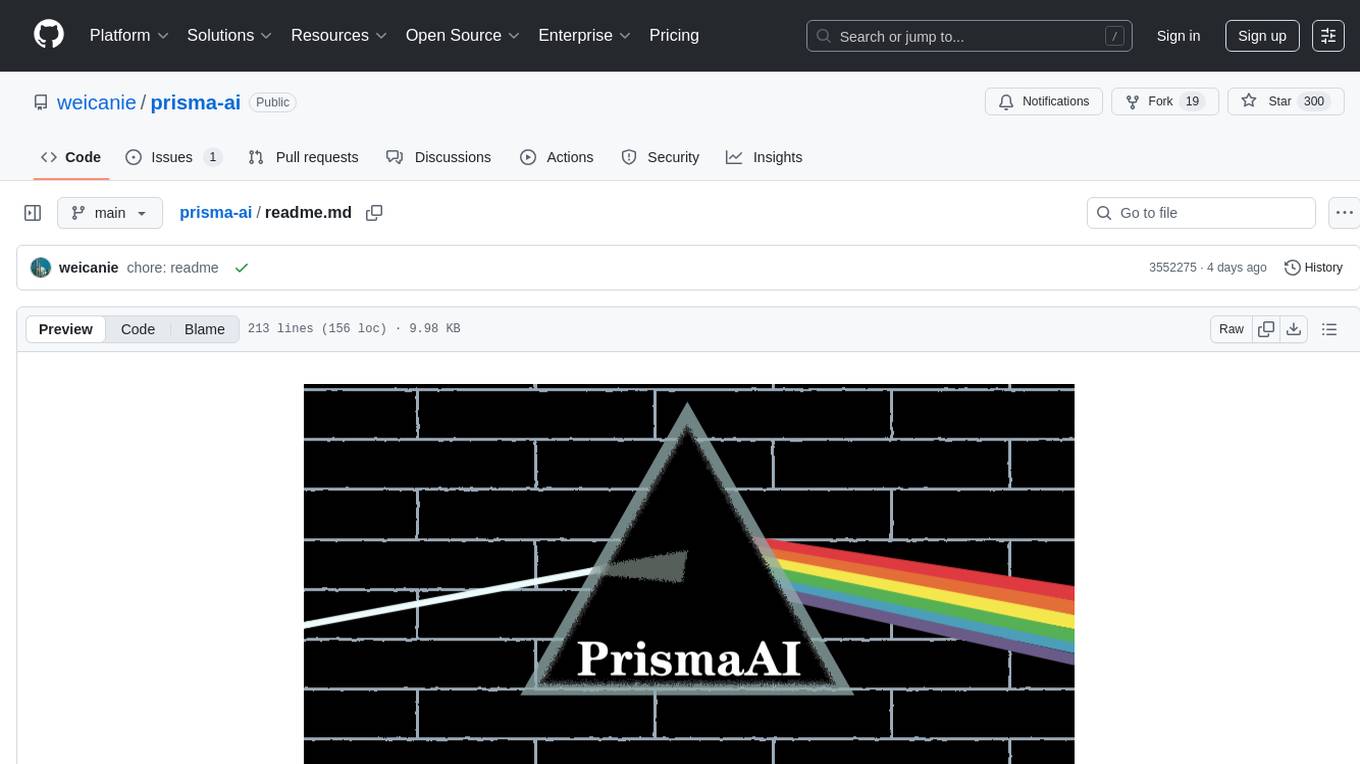Open the Issues tab
This screenshot has width=1360, height=764.
click(x=172, y=157)
